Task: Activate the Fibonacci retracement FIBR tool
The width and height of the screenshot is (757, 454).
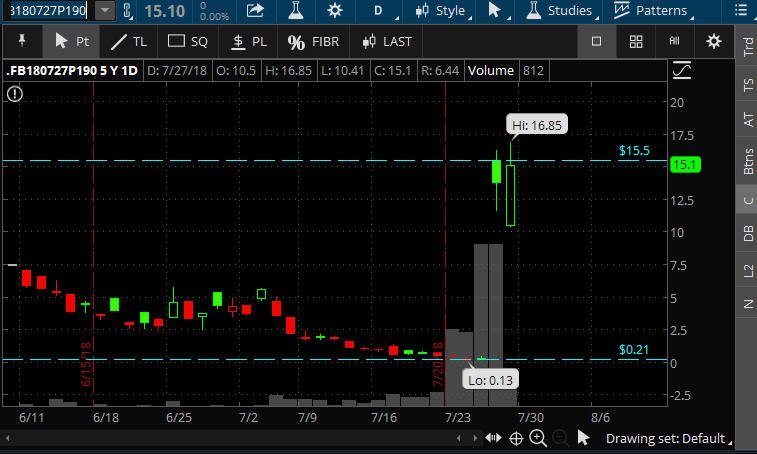Action: click(x=313, y=42)
